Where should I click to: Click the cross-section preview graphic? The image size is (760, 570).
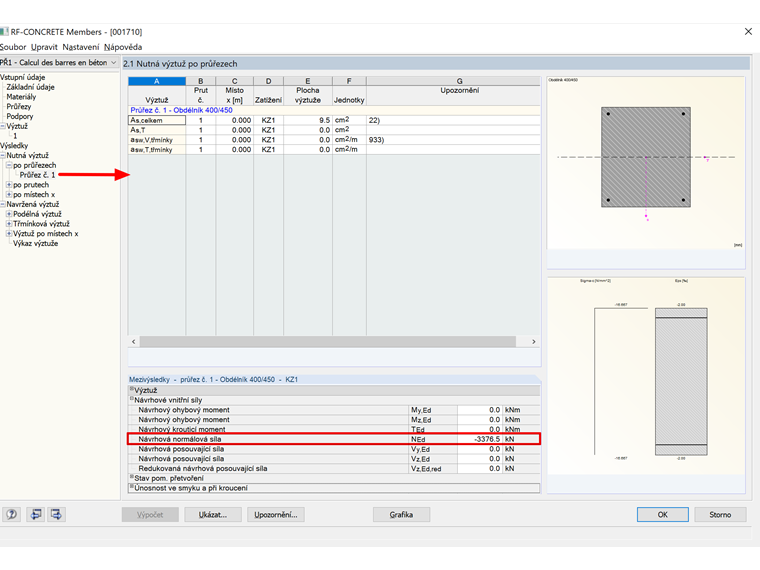(646, 162)
